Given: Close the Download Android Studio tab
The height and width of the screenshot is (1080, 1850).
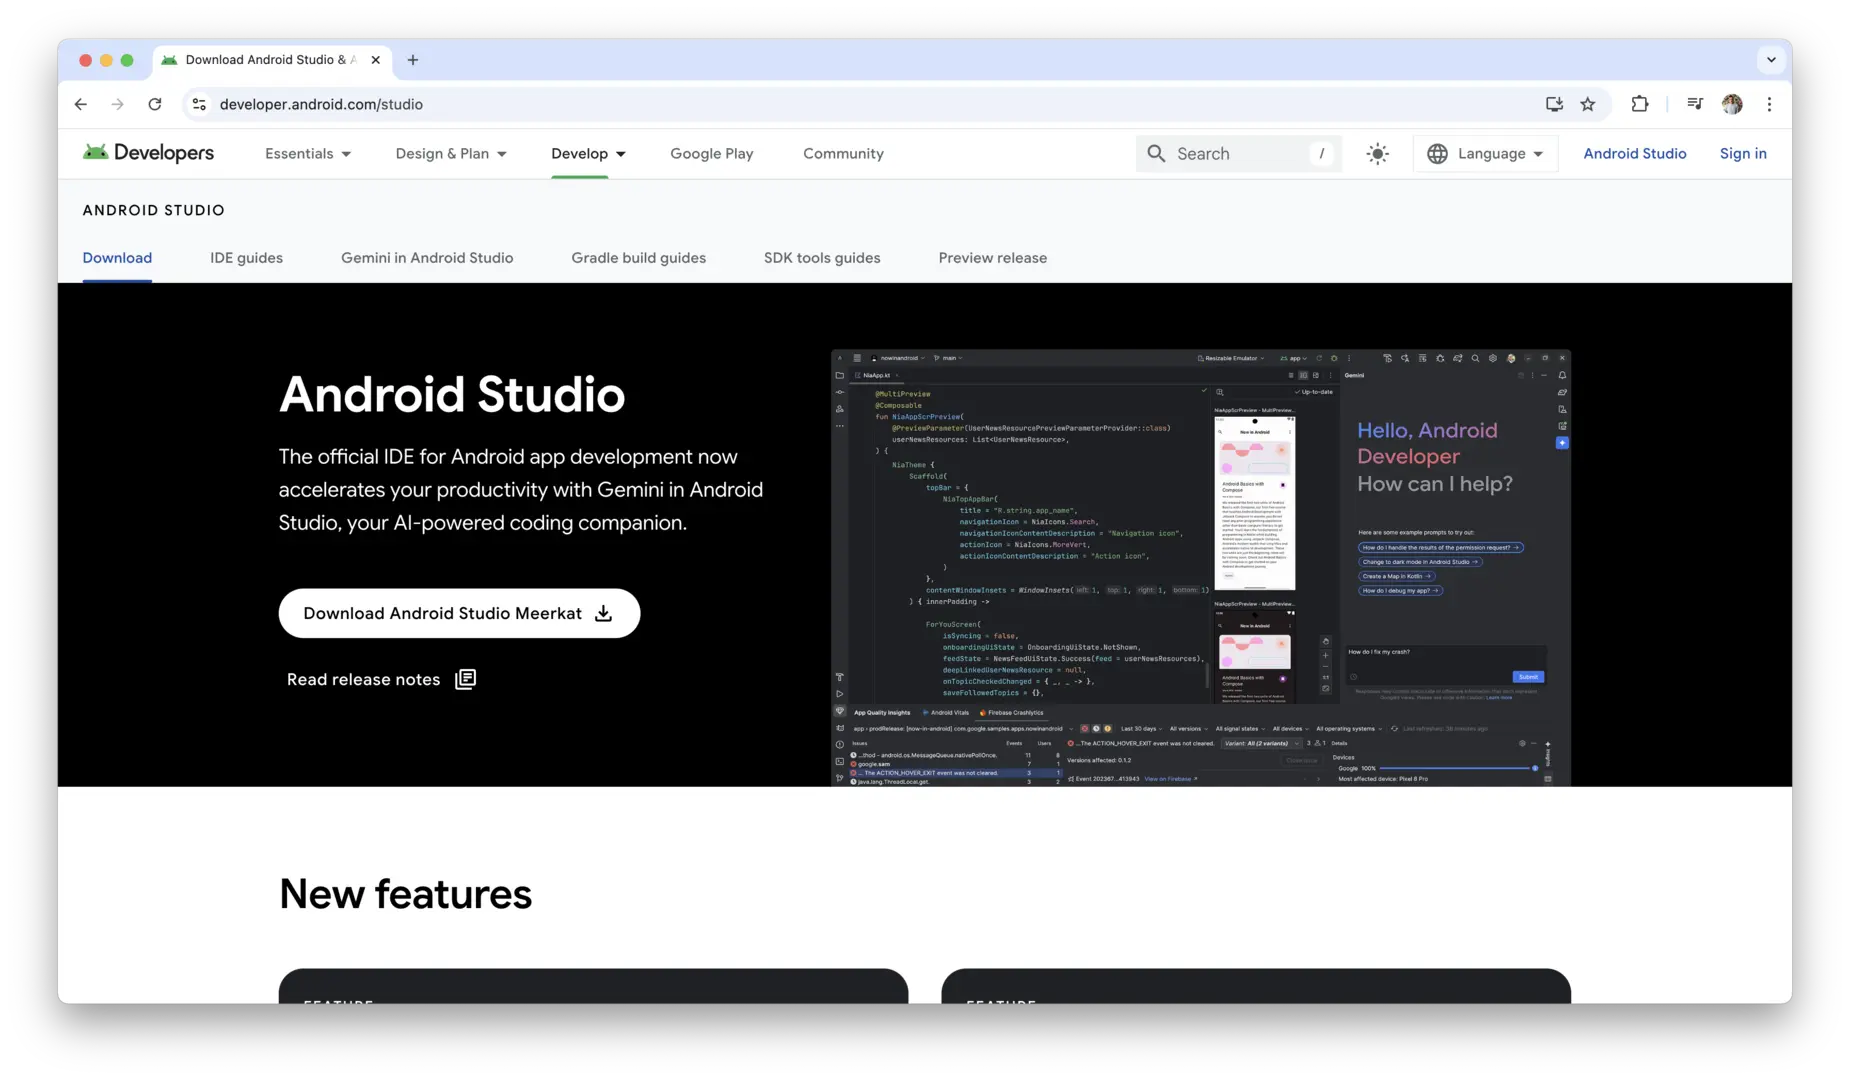Looking at the screenshot, I should tap(376, 60).
